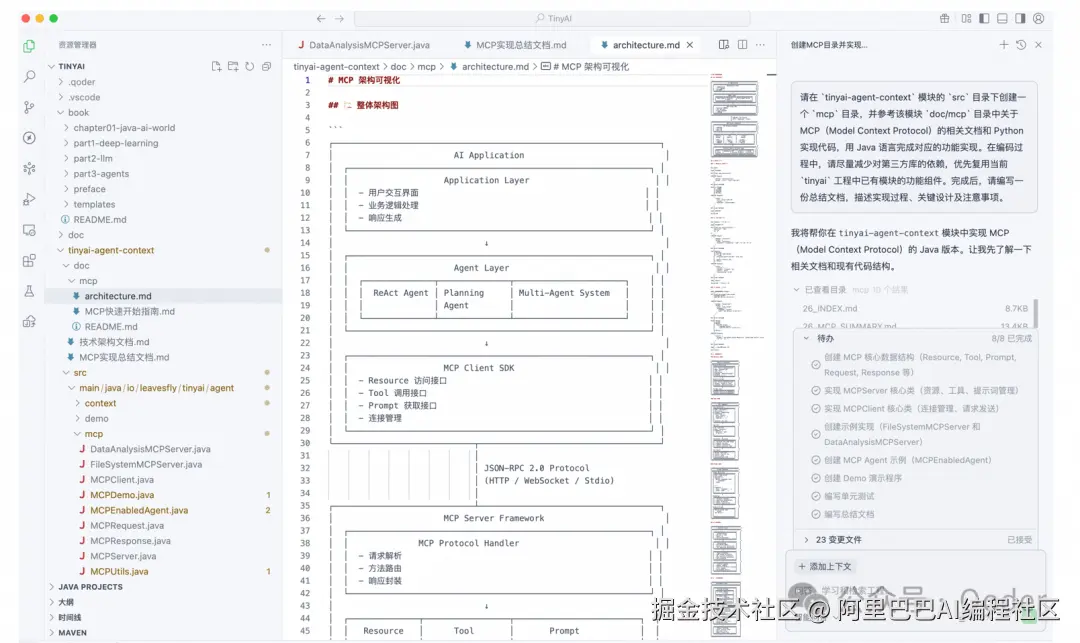Go back with the navigation arrow
This screenshot has height=643, width=1080.
coord(321,19)
